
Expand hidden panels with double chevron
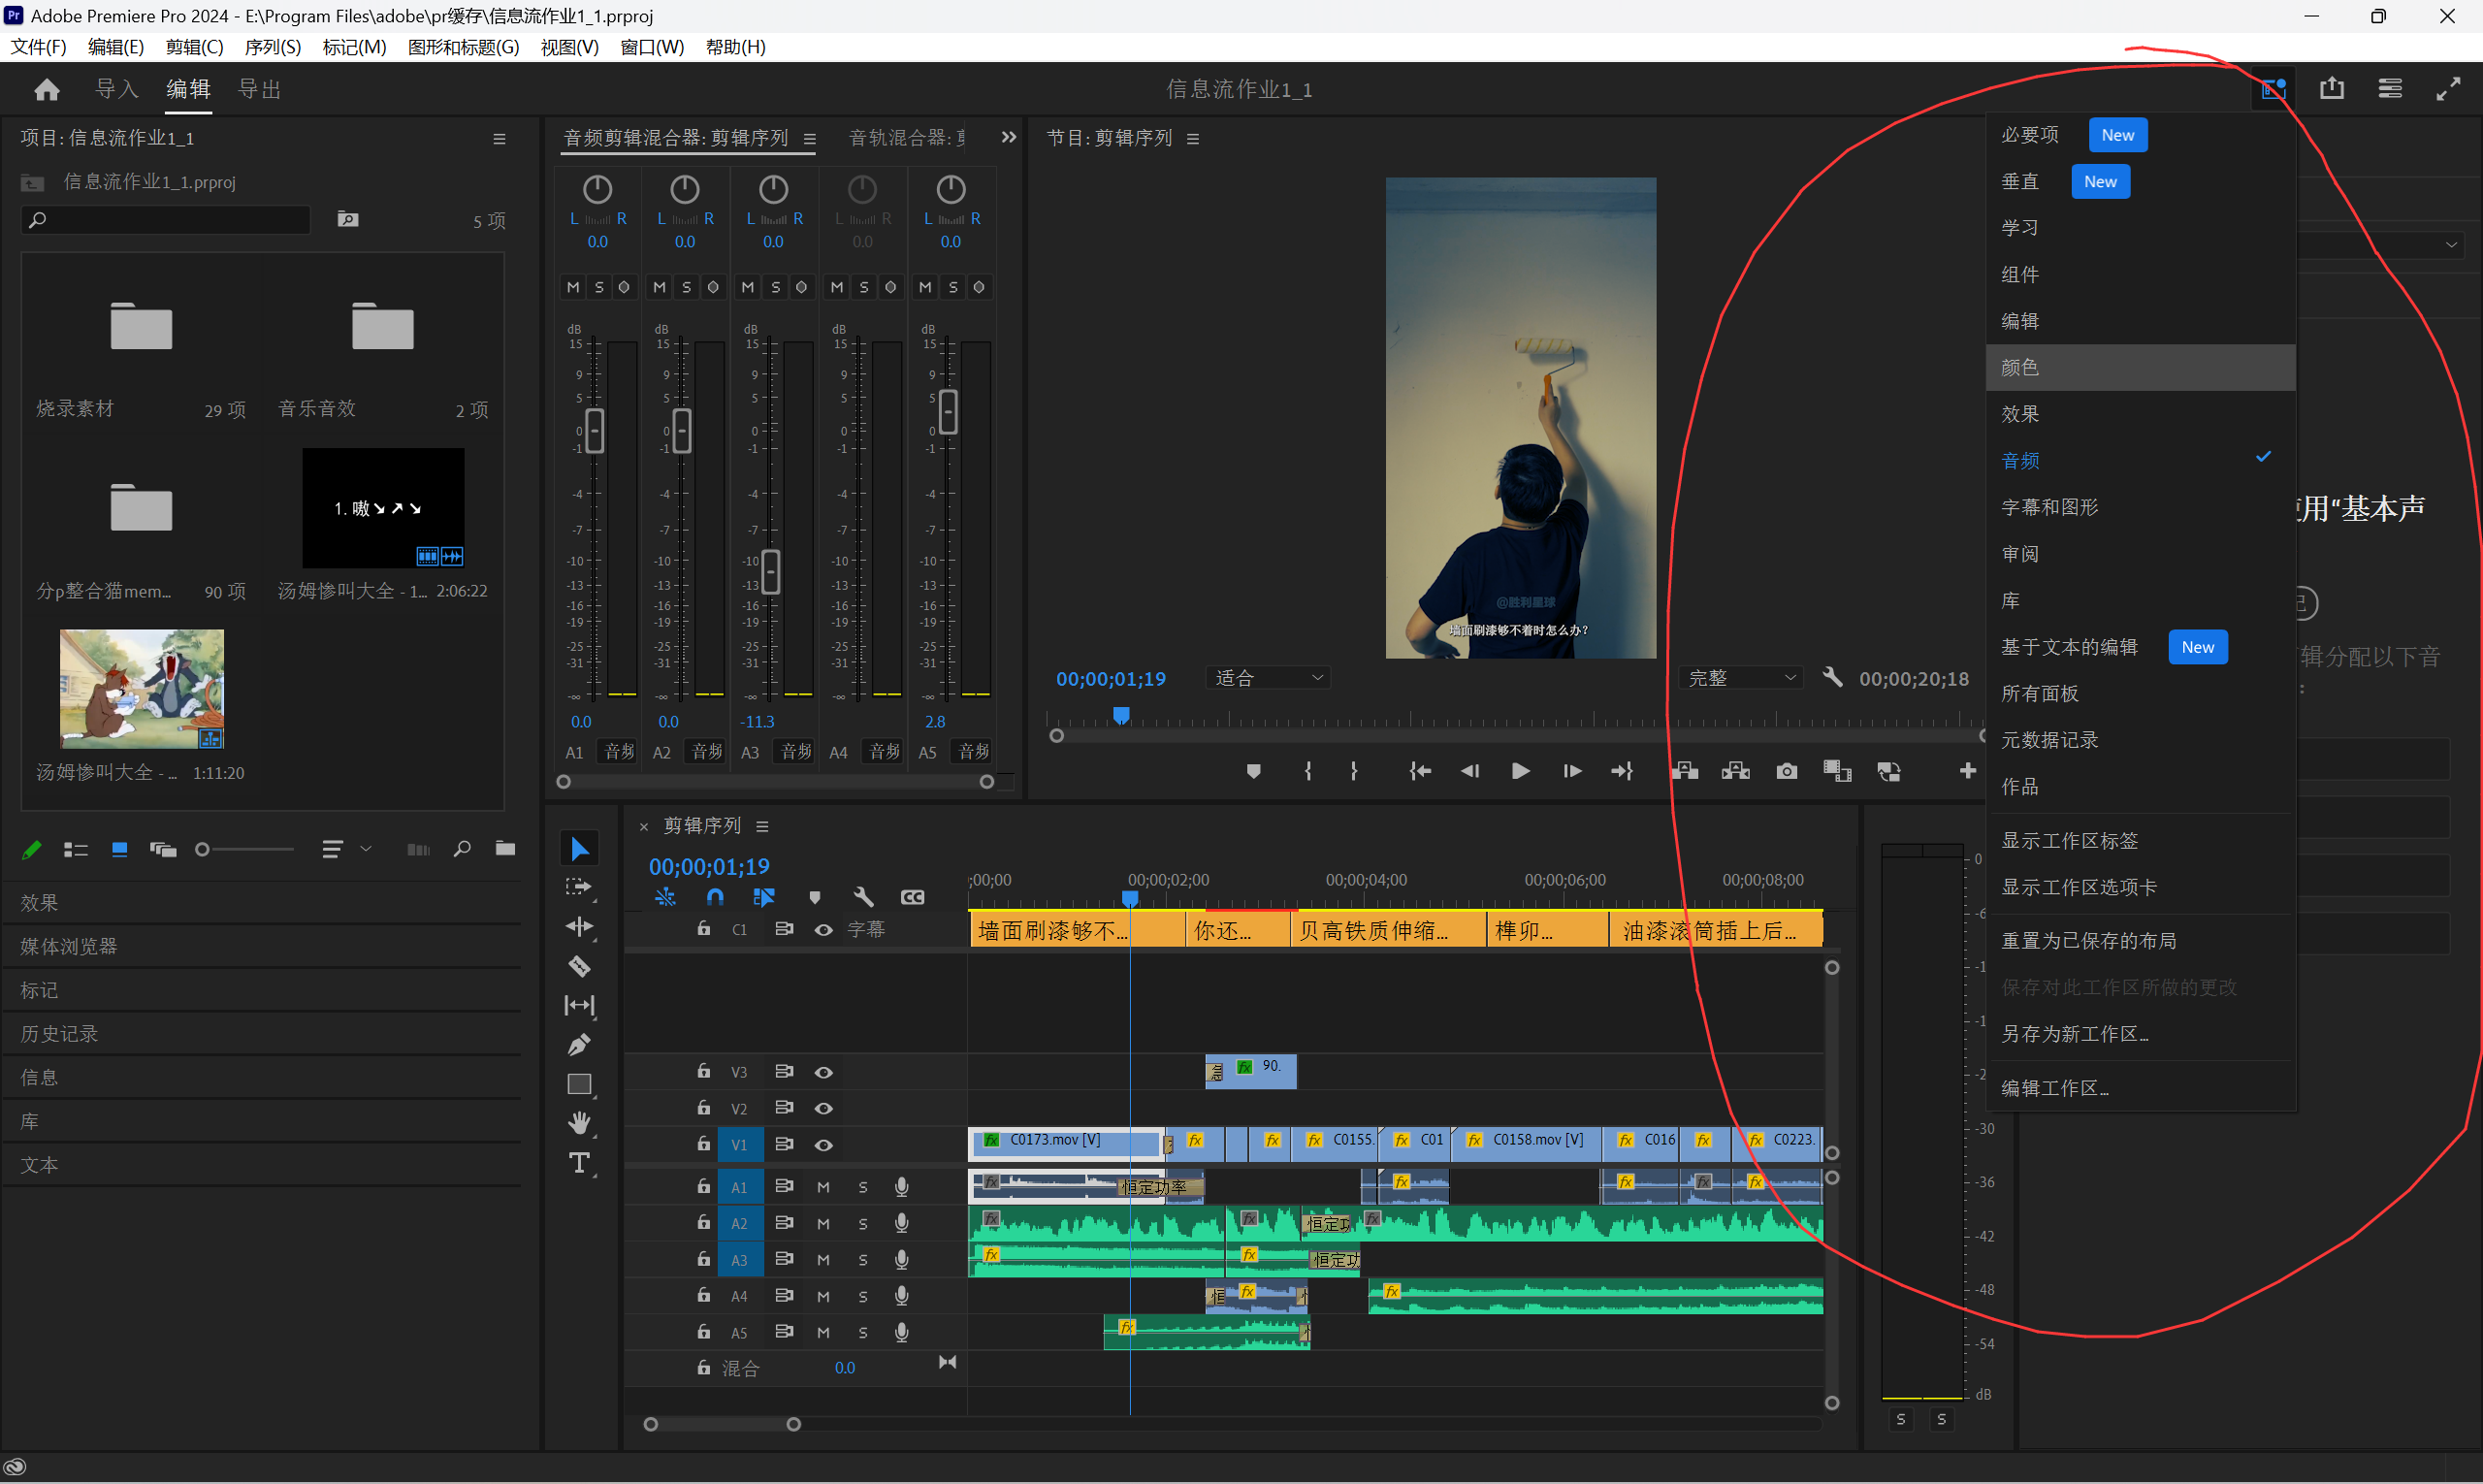point(1008,137)
